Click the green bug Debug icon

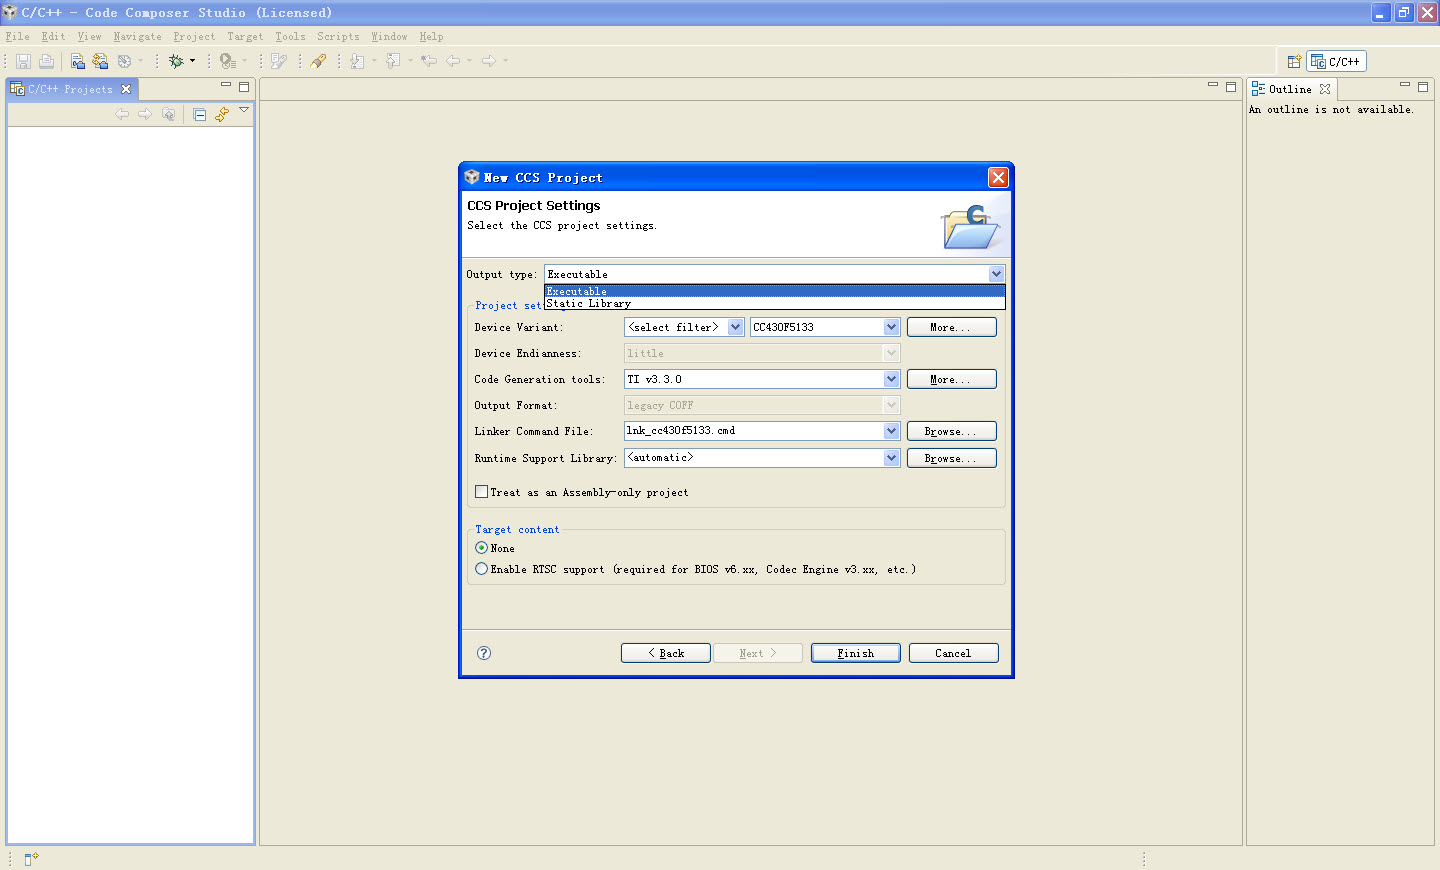pos(176,61)
